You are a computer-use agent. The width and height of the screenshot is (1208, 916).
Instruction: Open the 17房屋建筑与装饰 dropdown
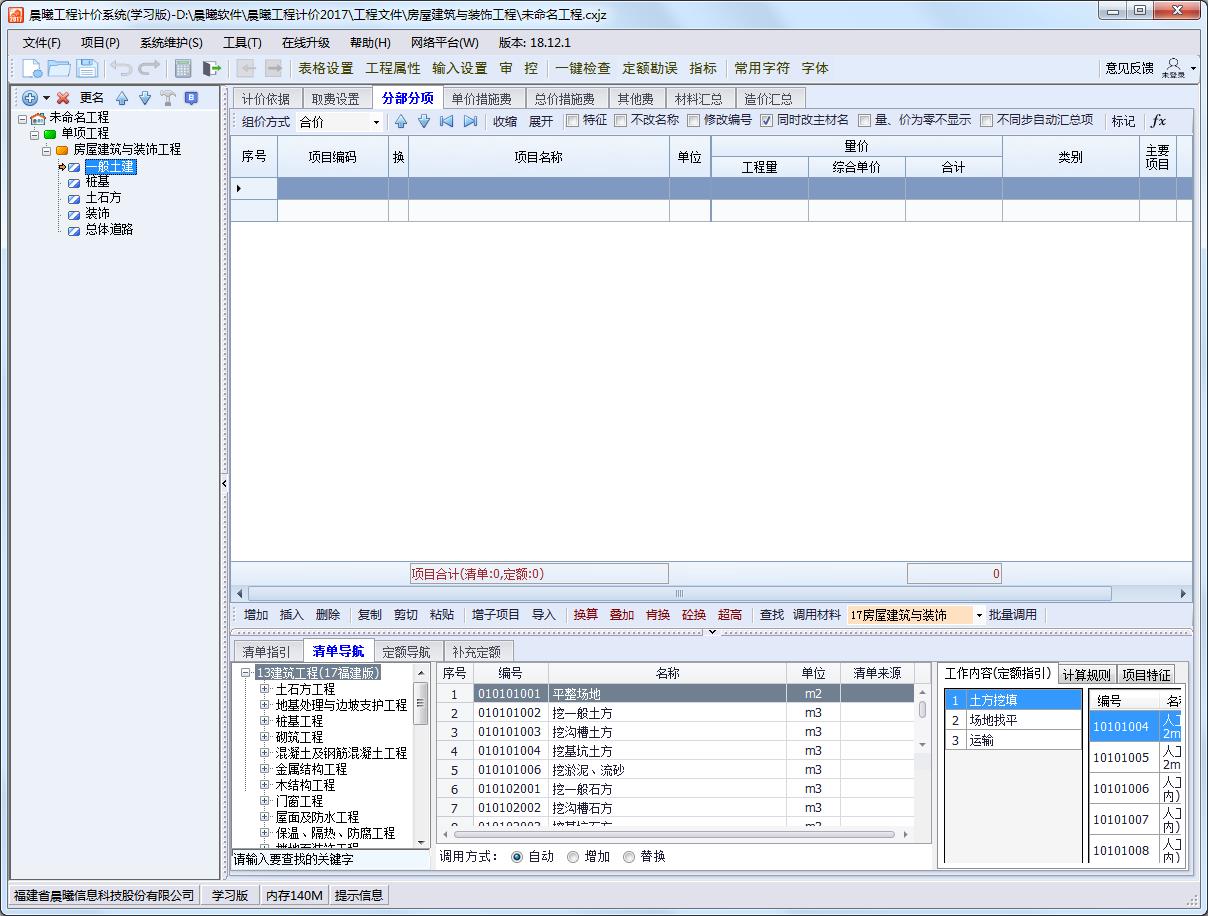pos(979,615)
